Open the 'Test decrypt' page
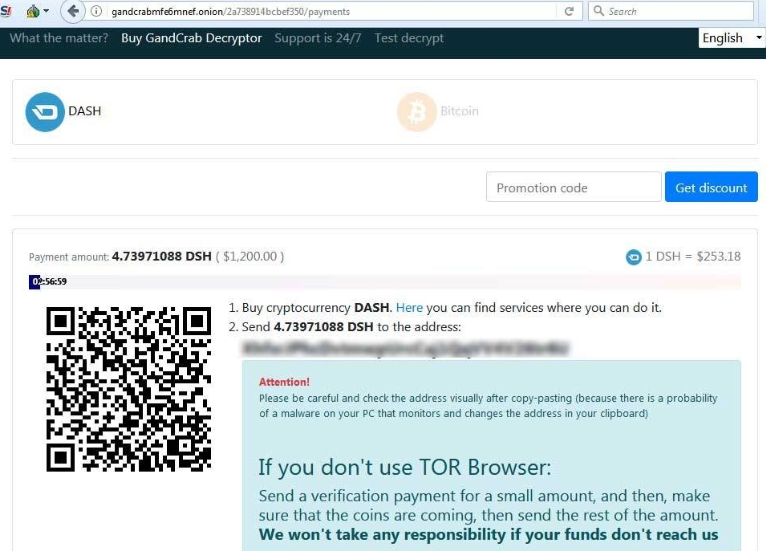Viewport: 766px width, 551px height. pos(409,38)
